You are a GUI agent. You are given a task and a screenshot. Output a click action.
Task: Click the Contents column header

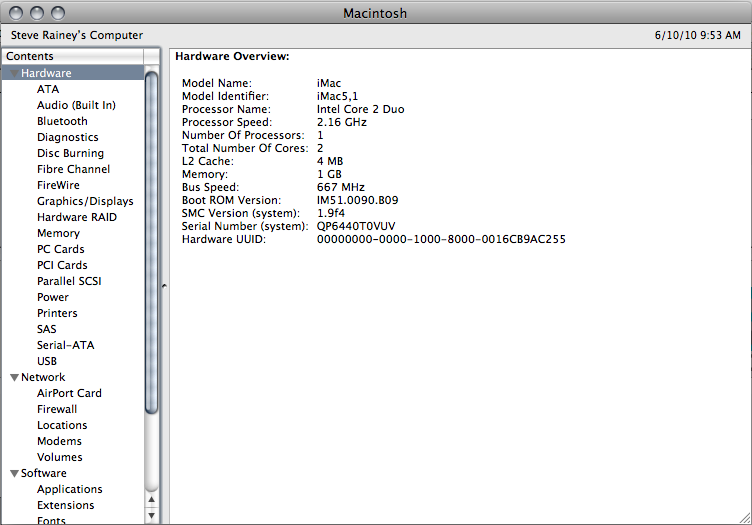pyautogui.click(x=72, y=56)
